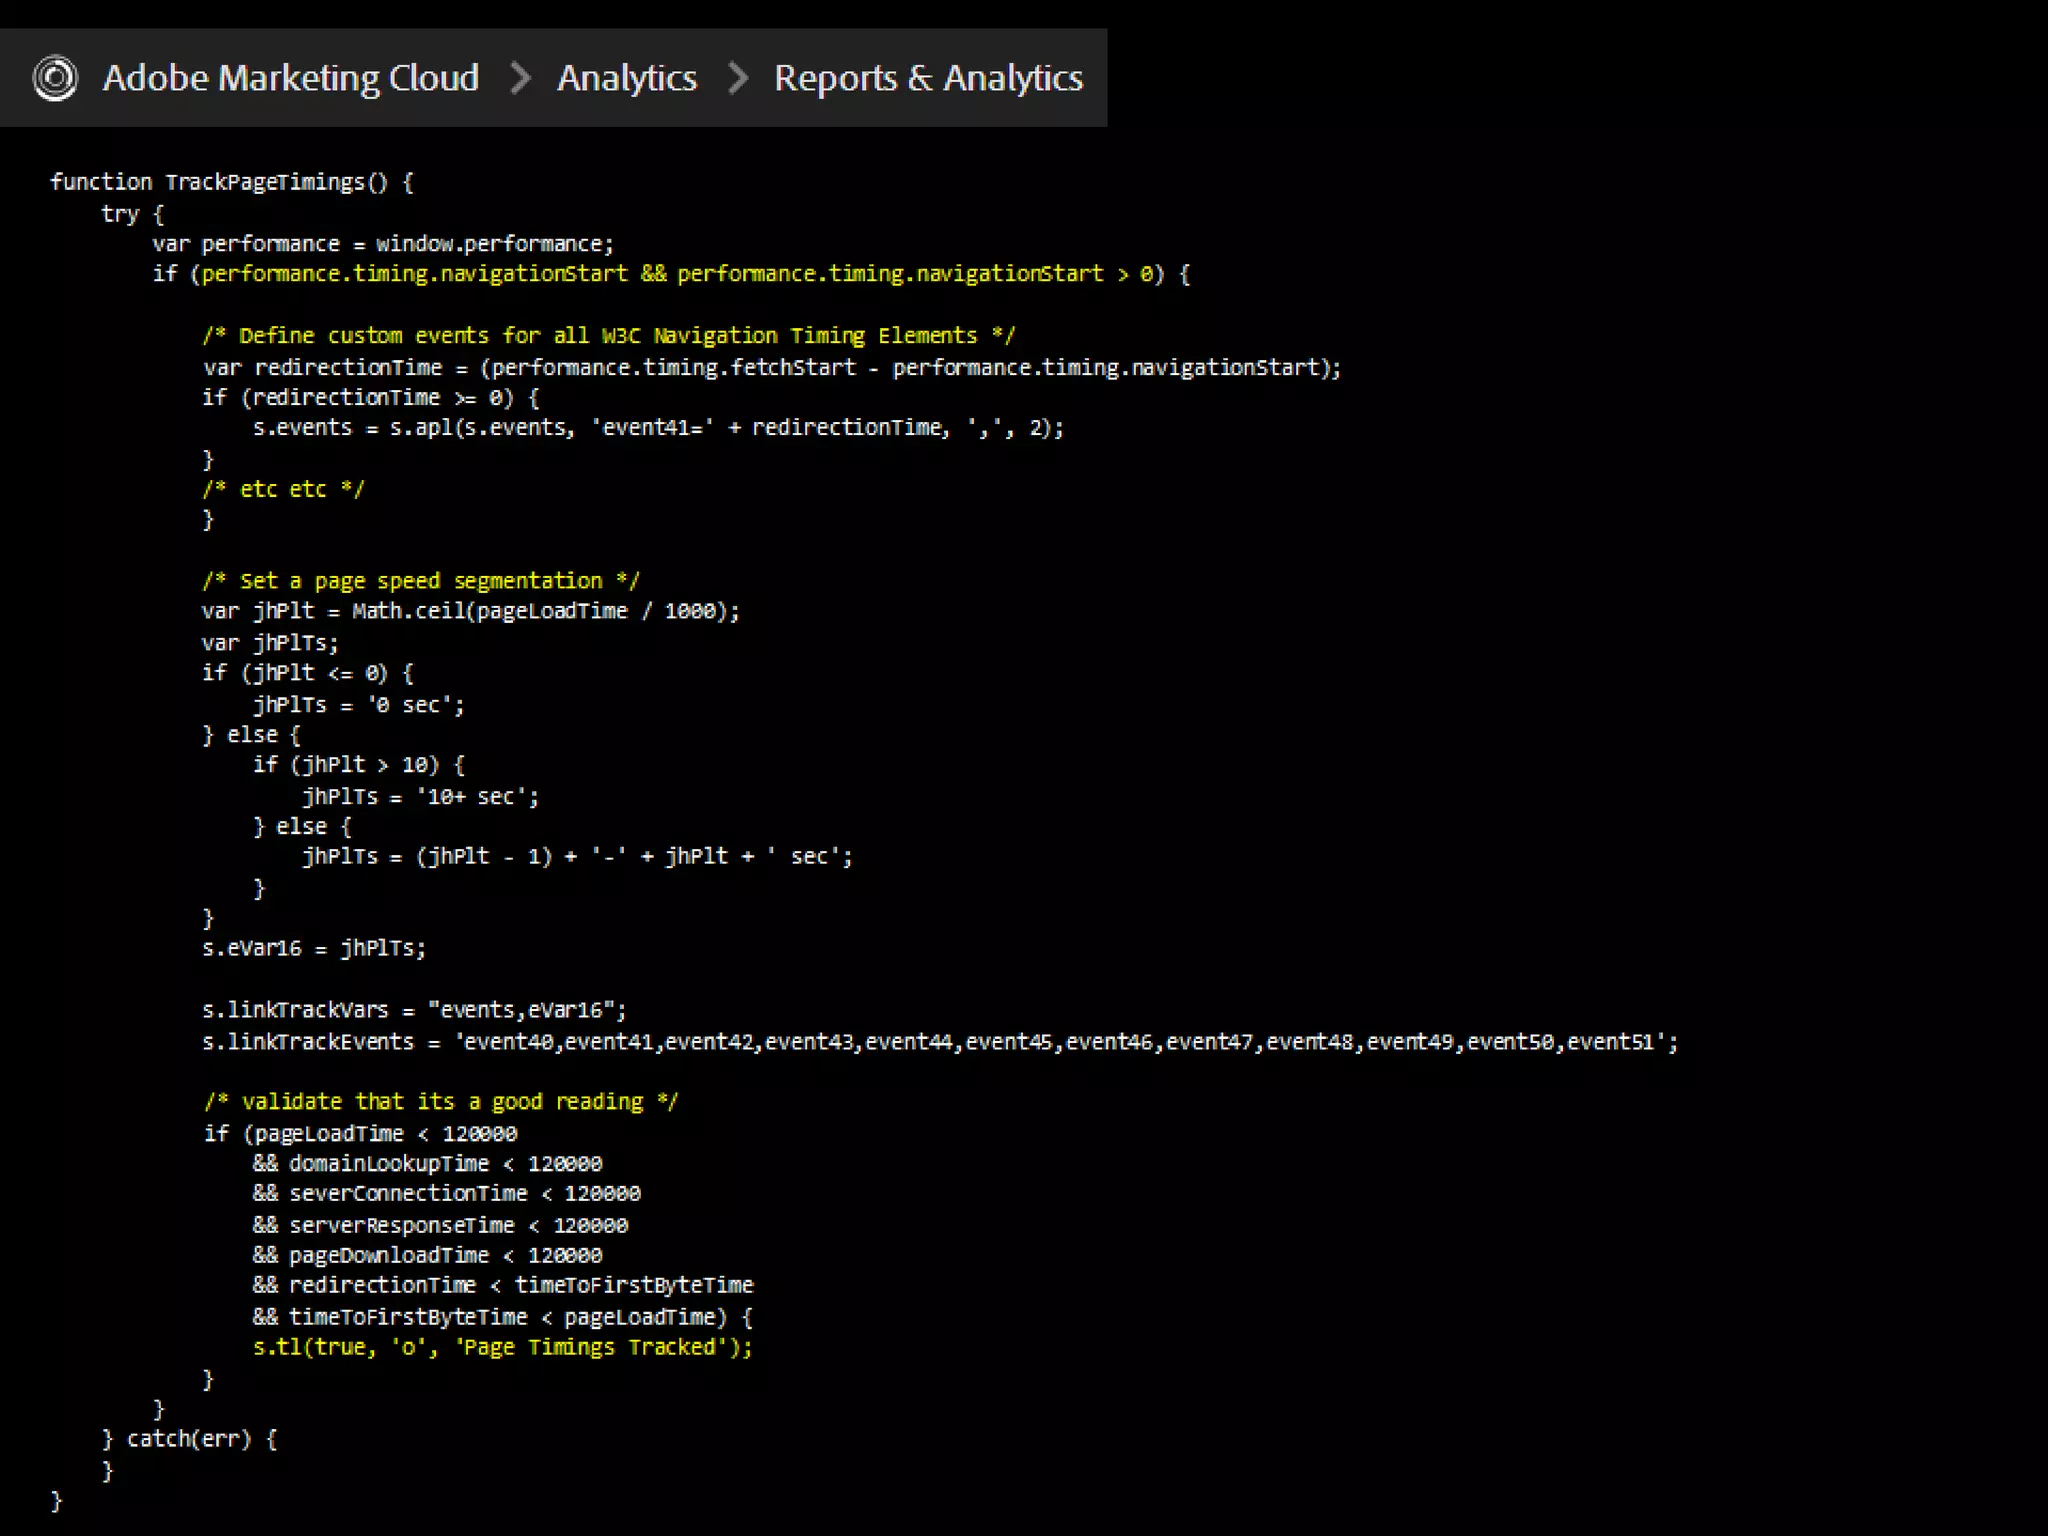Click the W3C Navigation Timing comment

click(608, 336)
